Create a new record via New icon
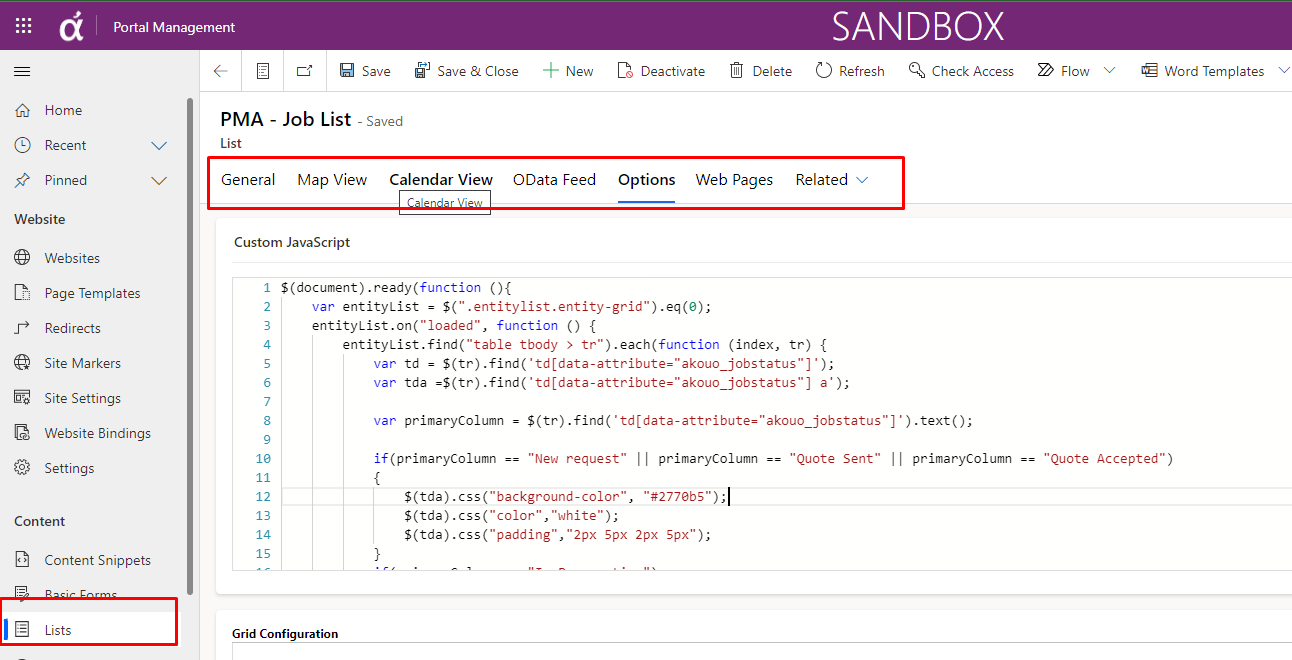This screenshot has width=1292, height=660. [567, 70]
